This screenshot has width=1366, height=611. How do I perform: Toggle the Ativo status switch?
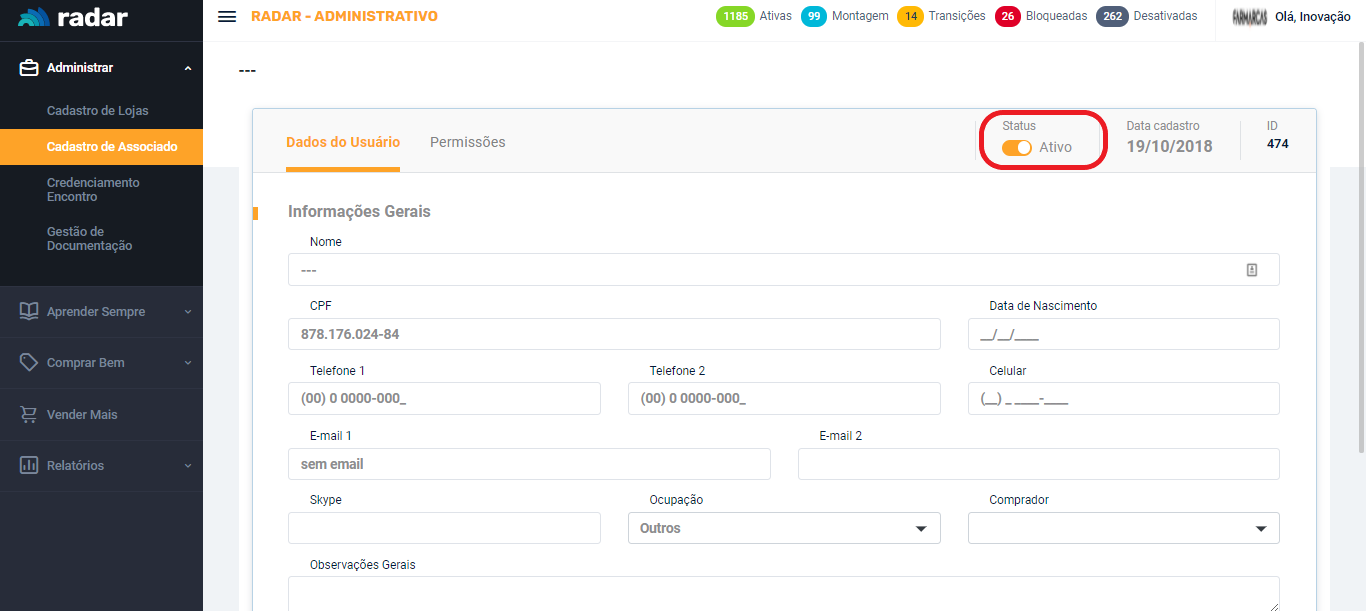point(1016,148)
